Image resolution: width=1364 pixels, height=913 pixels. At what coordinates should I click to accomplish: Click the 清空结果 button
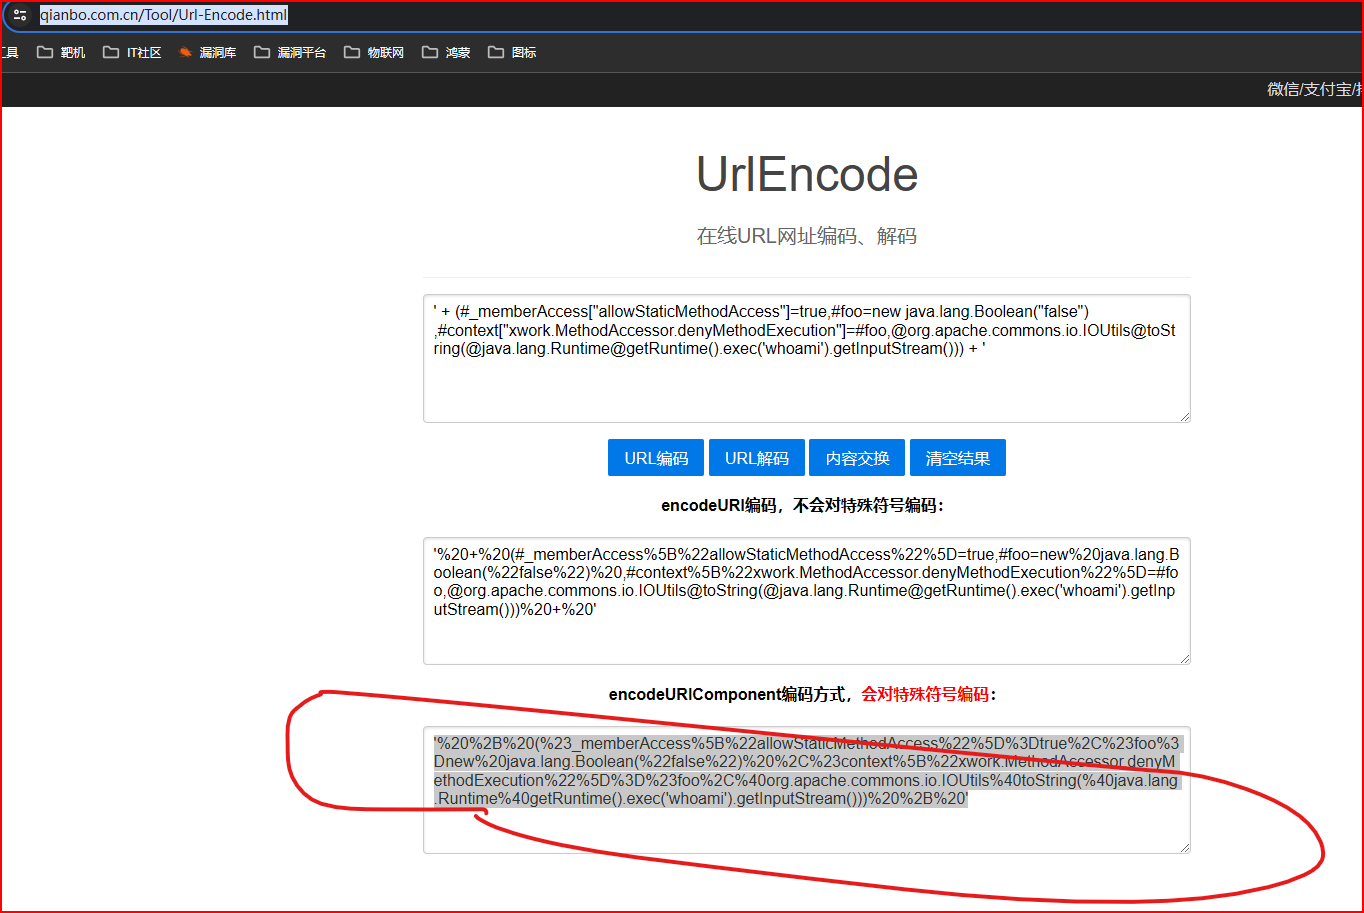point(958,458)
